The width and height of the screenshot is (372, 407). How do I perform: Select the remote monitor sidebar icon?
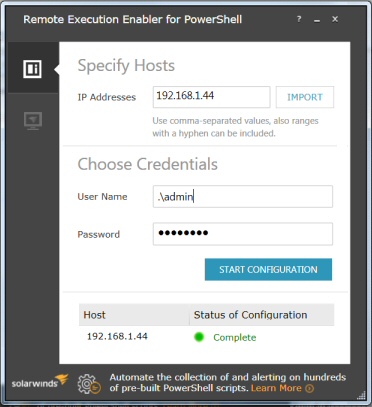[x=33, y=120]
